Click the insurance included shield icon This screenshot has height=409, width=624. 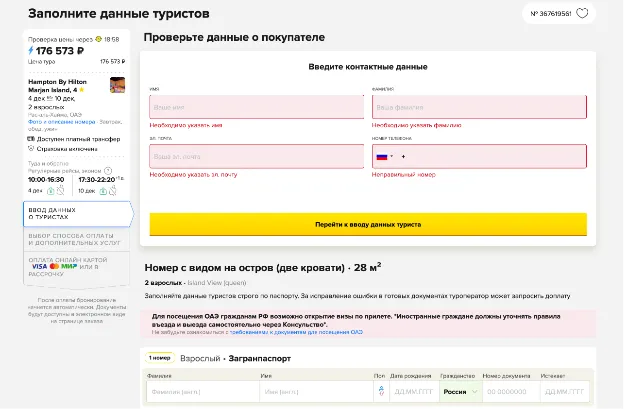30,147
